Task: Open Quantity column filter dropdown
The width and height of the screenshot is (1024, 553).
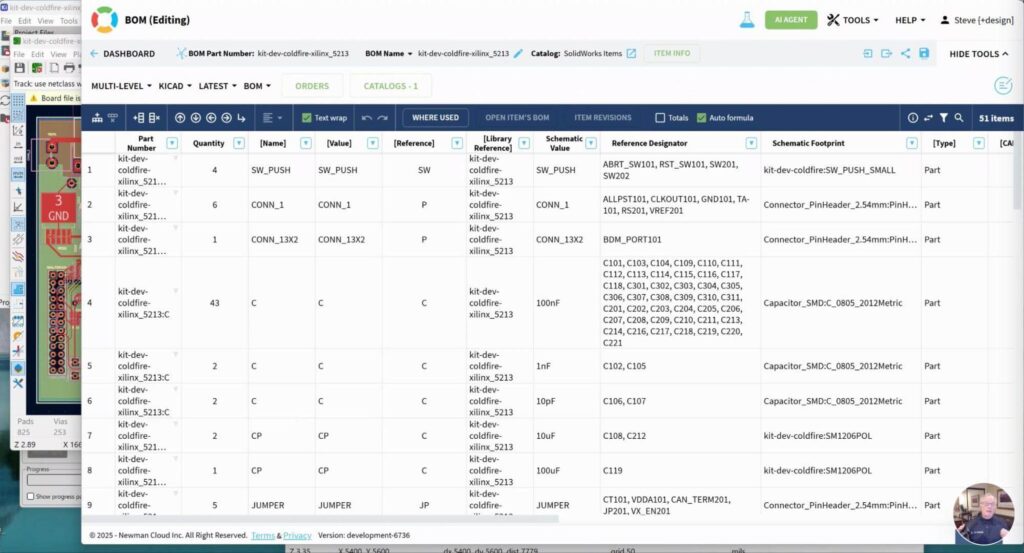Action: 238,143
